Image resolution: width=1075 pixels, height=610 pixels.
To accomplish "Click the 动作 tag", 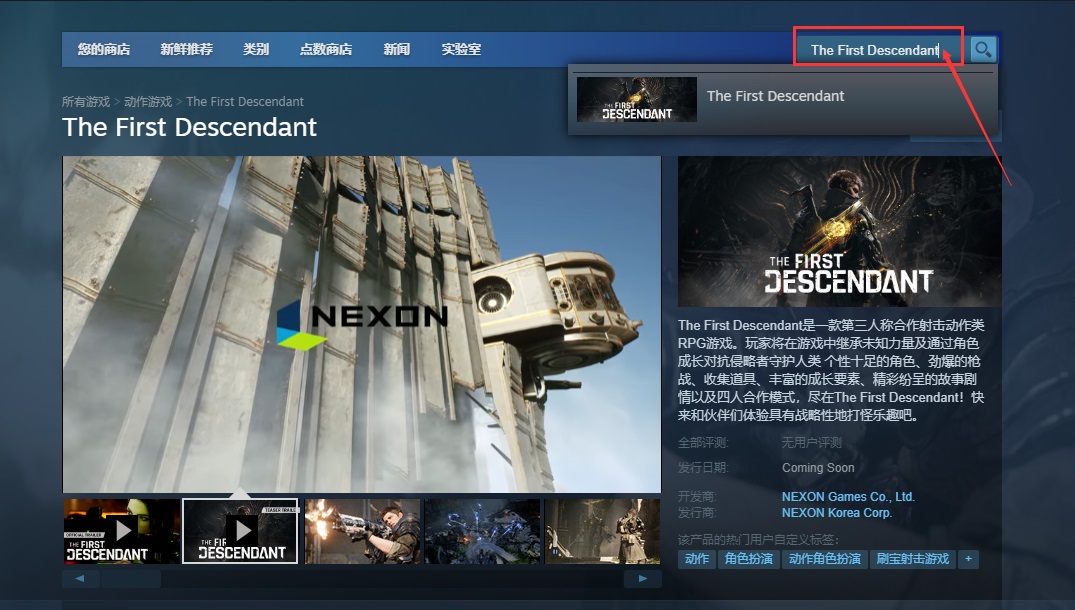I will coord(697,559).
